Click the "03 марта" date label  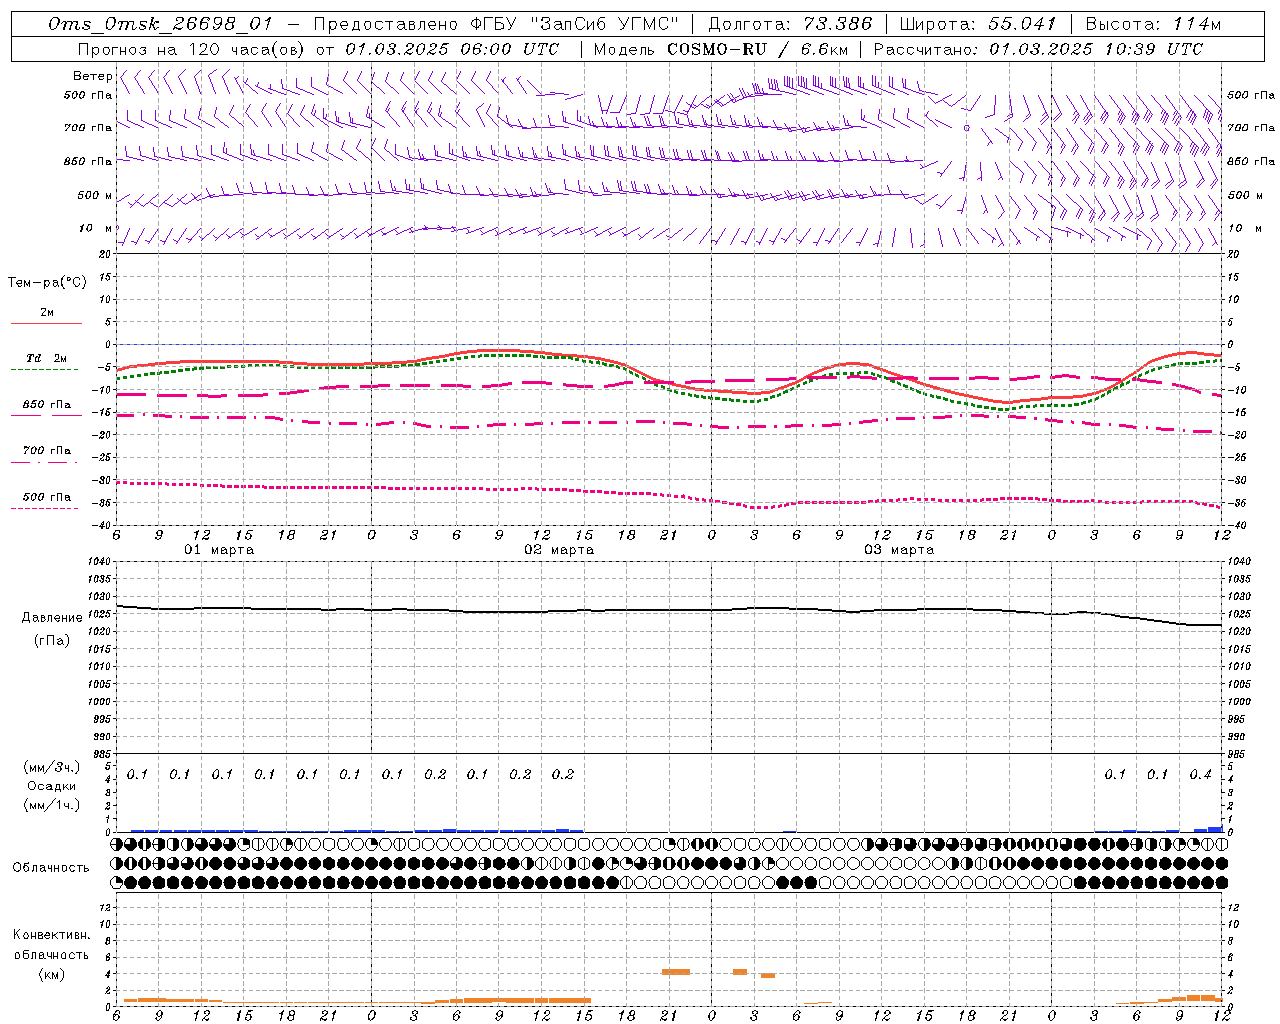(899, 550)
